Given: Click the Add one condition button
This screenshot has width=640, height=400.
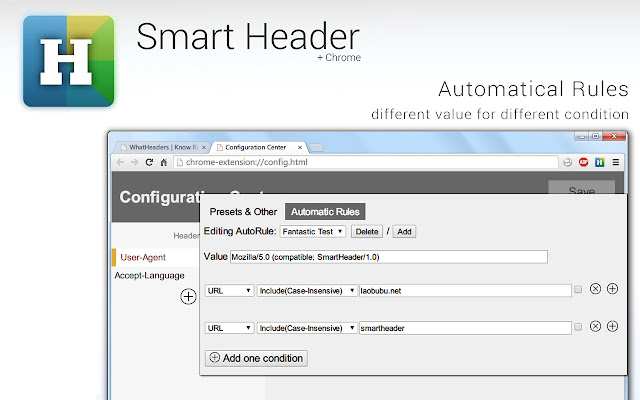Looking at the screenshot, I should coord(255,358).
